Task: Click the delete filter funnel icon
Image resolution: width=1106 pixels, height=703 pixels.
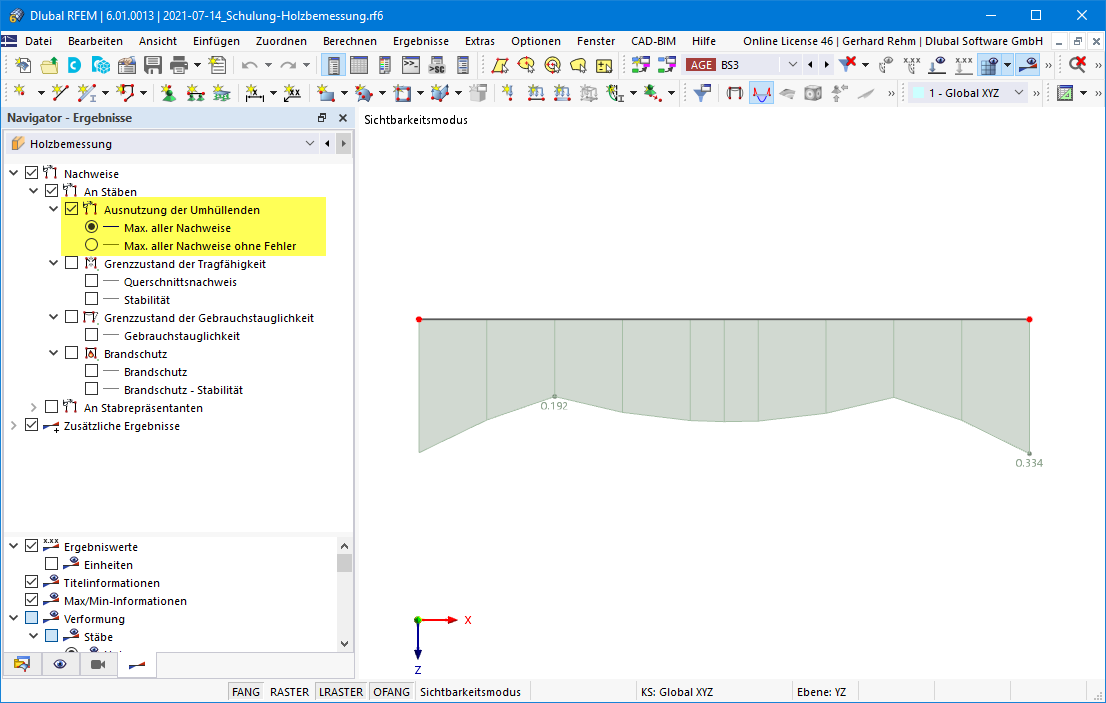Action: (847, 66)
